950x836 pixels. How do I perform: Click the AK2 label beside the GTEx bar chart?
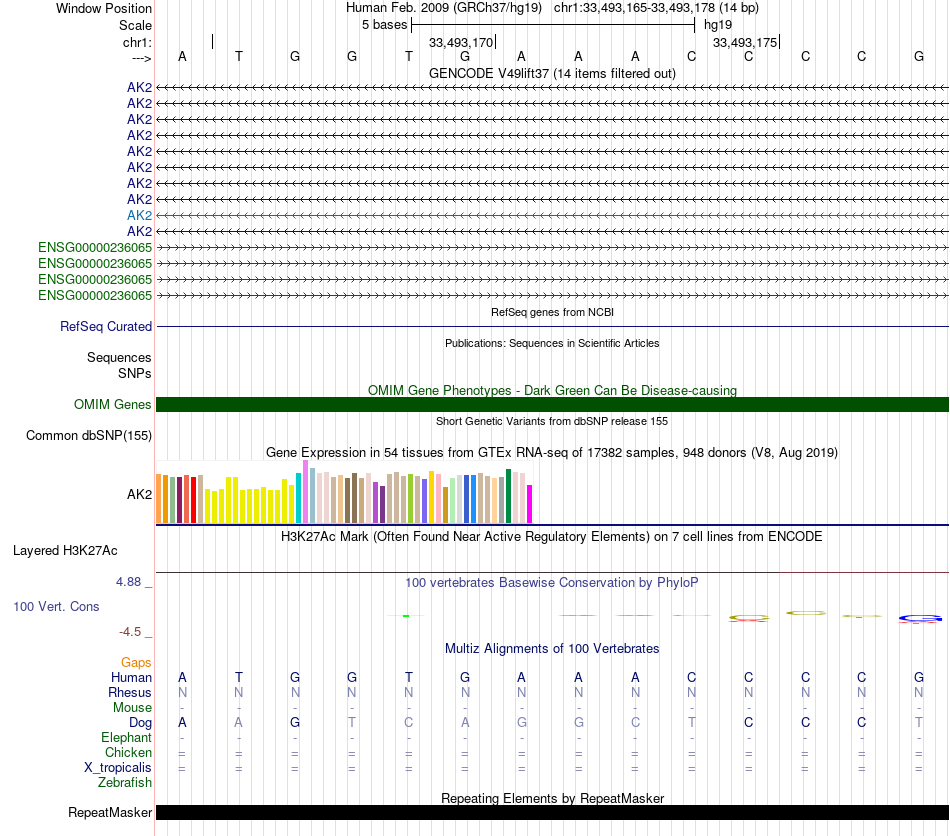coord(139,494)
